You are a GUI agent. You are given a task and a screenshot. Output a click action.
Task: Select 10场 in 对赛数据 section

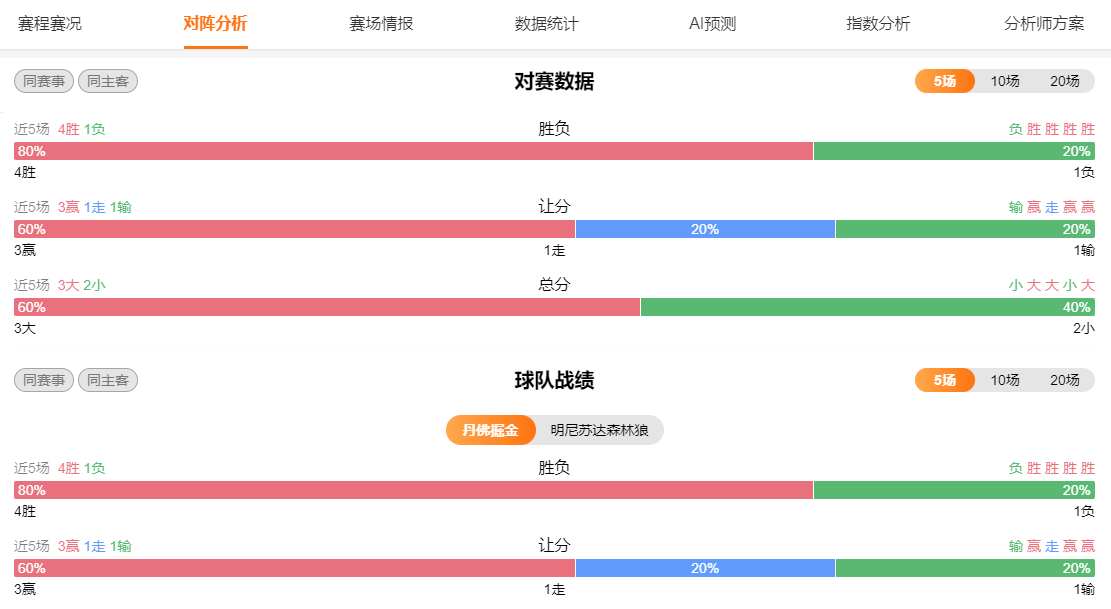(1005, 81)
